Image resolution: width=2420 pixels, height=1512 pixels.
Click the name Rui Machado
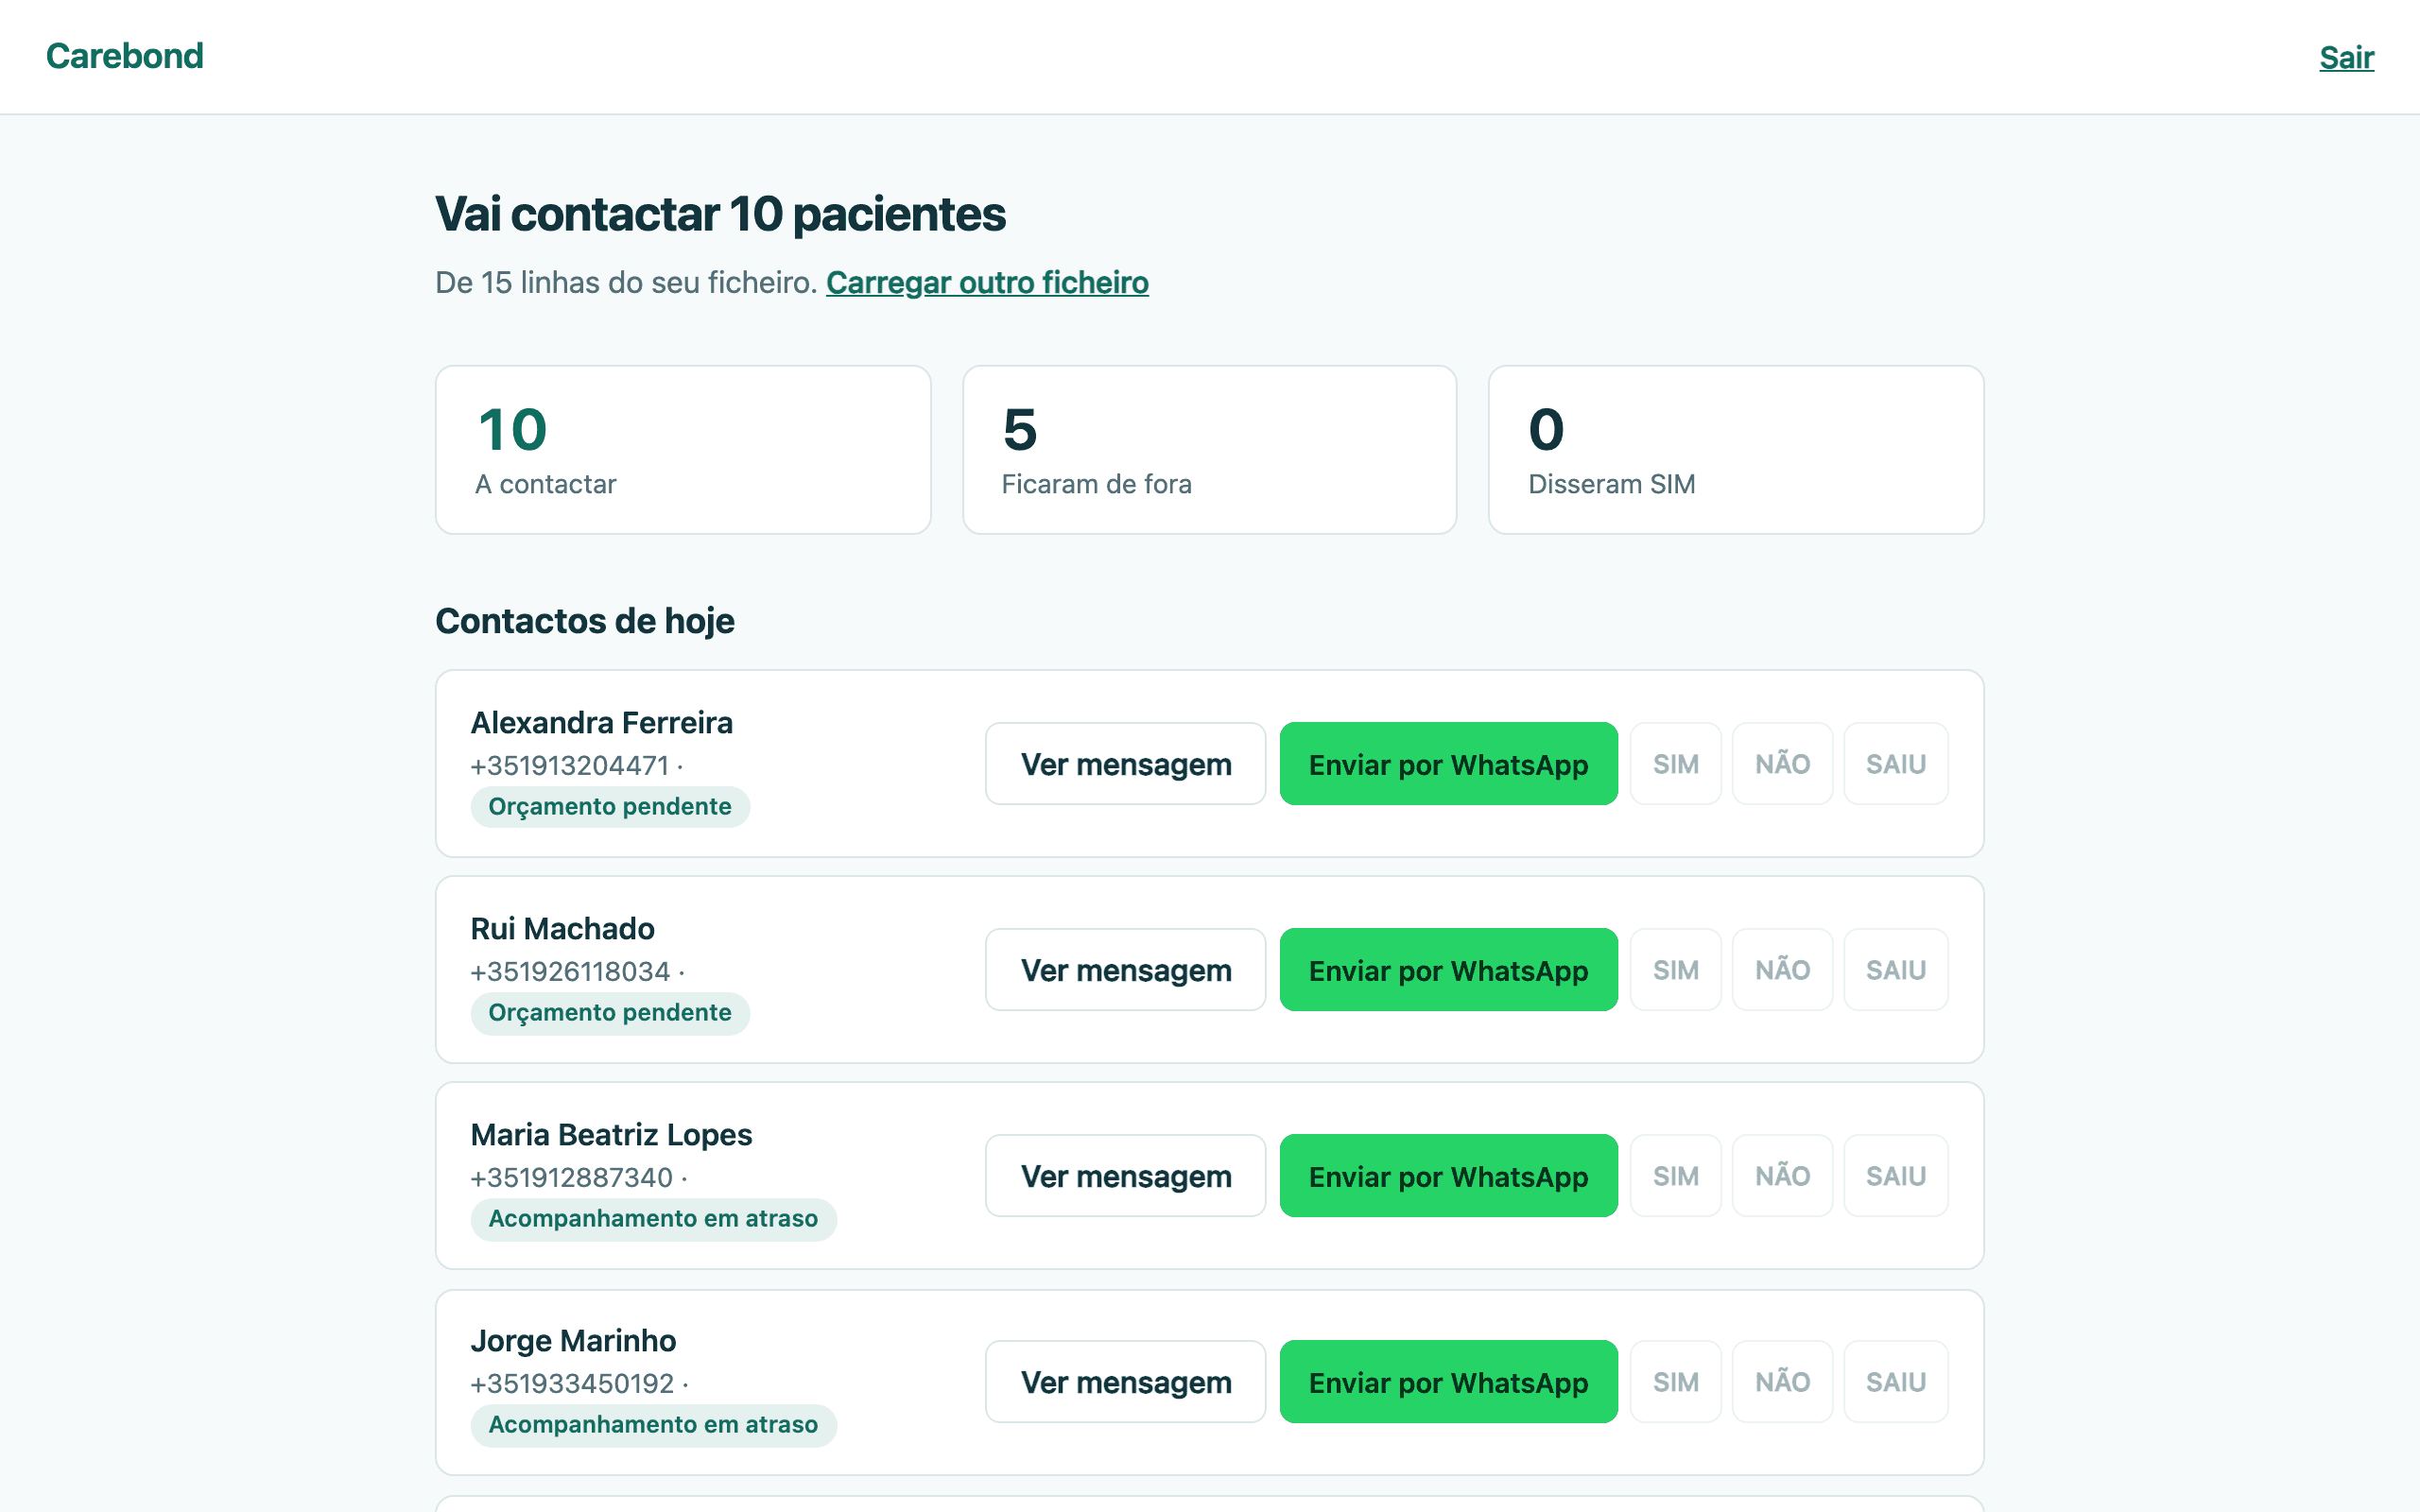[562, 929]
